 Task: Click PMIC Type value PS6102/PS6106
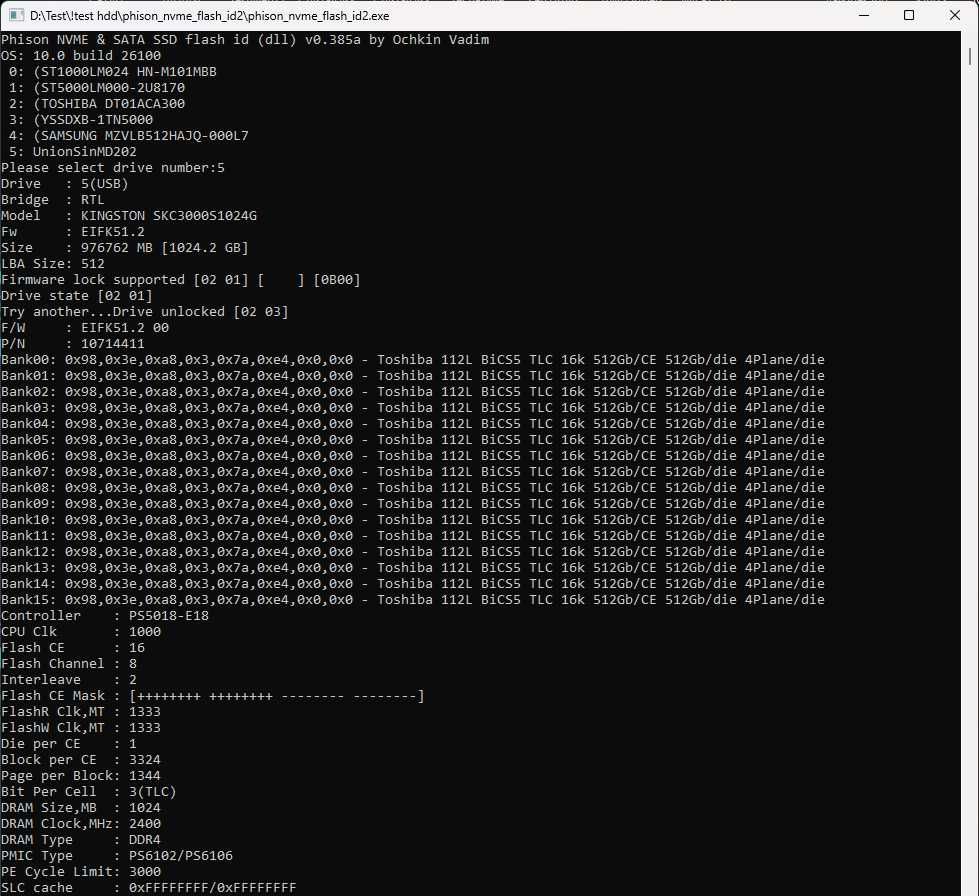(x=180, y=855)
